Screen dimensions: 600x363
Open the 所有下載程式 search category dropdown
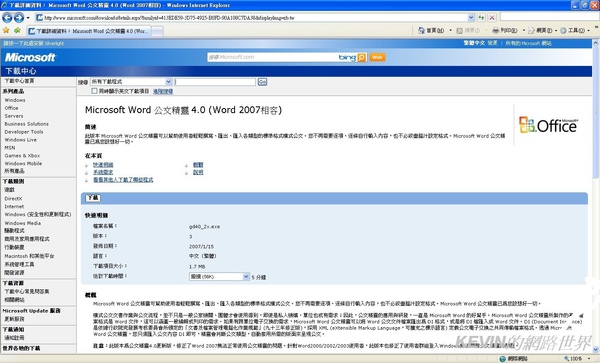pyautogui.click(x=131, y=81)
